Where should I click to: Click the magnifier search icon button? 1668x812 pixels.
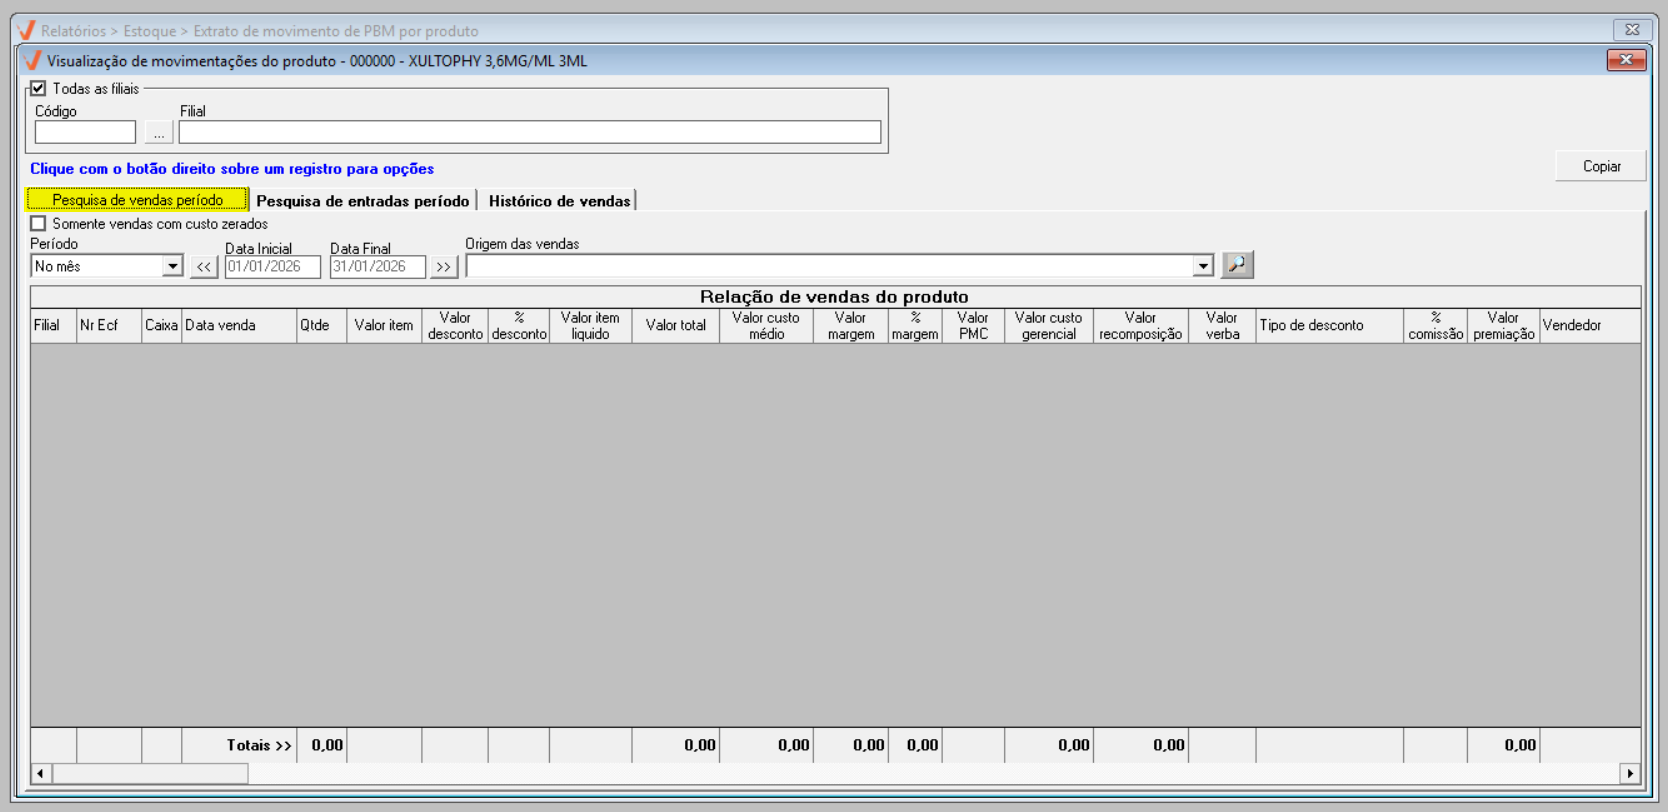pyautogui.click(x=1237, y=265)
